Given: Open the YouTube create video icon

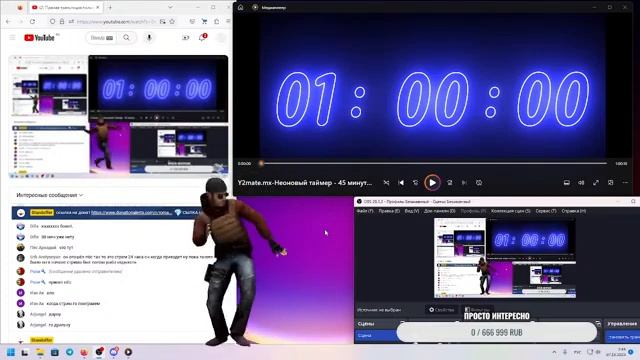Looking at the screenshot, I should pos(185,38).
